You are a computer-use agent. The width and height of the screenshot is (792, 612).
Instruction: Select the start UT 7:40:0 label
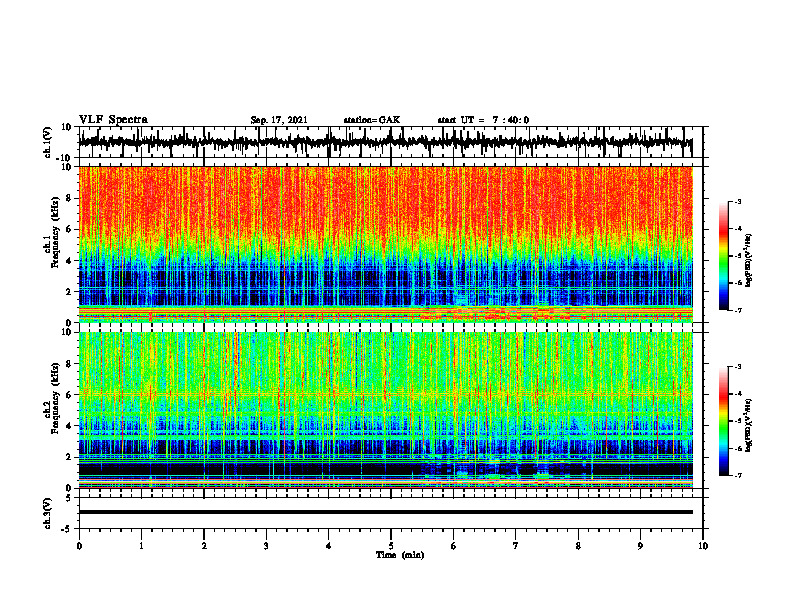tap(483, 120)
